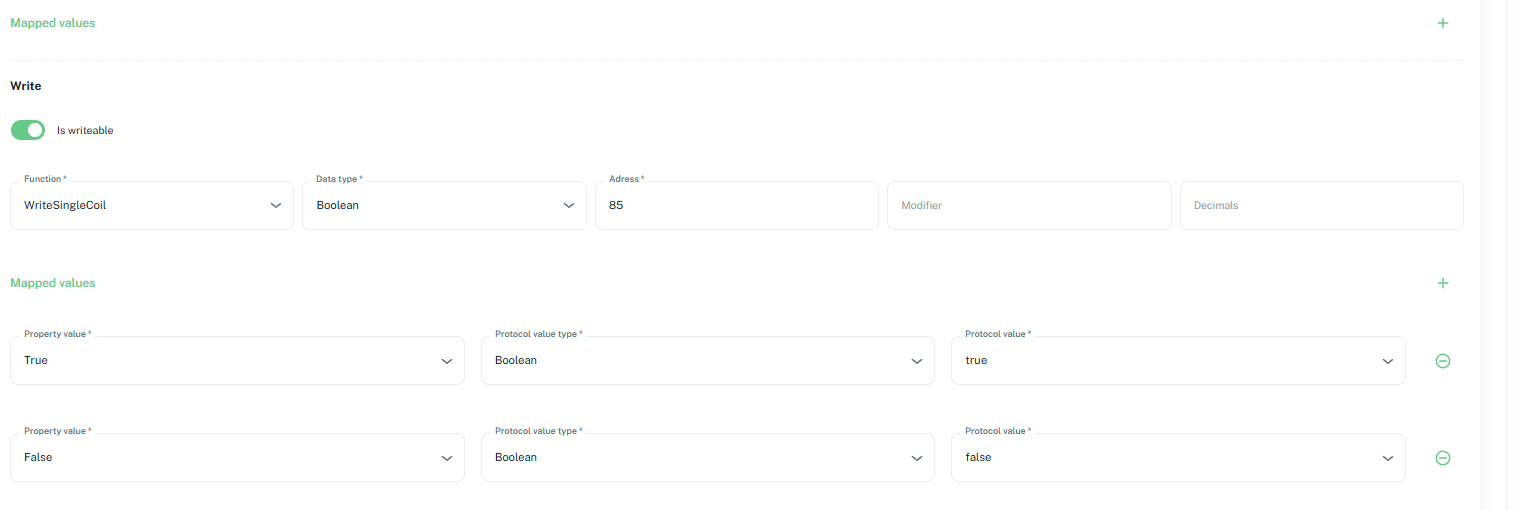Image resolution: width=1518 pixels, height=510 pixels.
Task: Open the Data type dropdown
Action: pyautogui.click(x=444, y=205)
